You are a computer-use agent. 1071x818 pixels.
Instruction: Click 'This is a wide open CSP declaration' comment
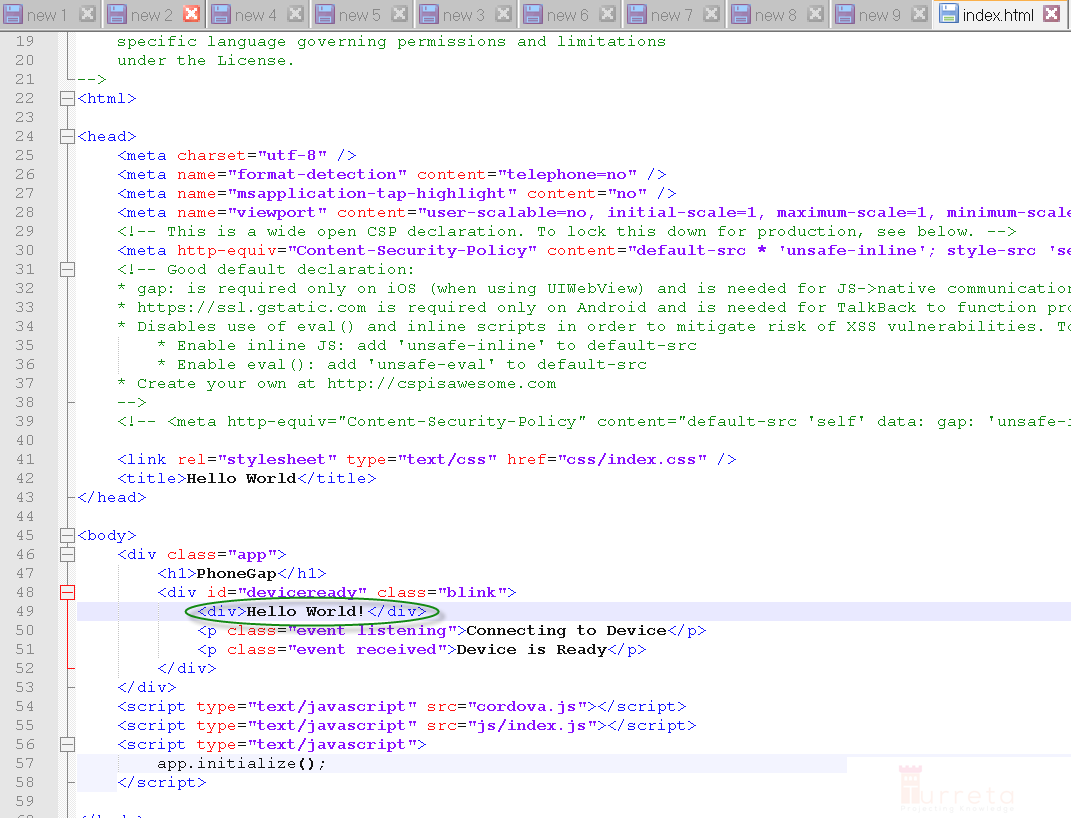click(567, 231)
